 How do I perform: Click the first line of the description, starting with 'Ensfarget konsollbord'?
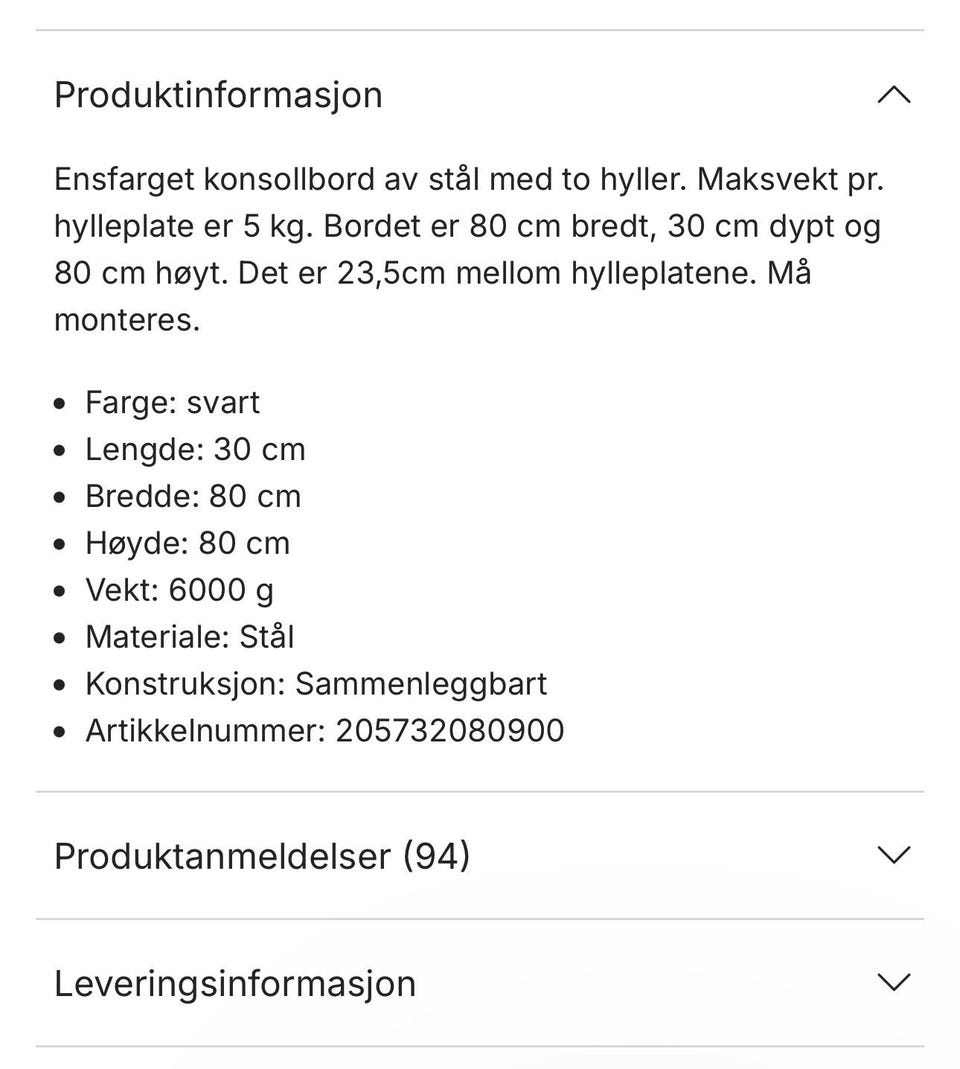[469, 180]
